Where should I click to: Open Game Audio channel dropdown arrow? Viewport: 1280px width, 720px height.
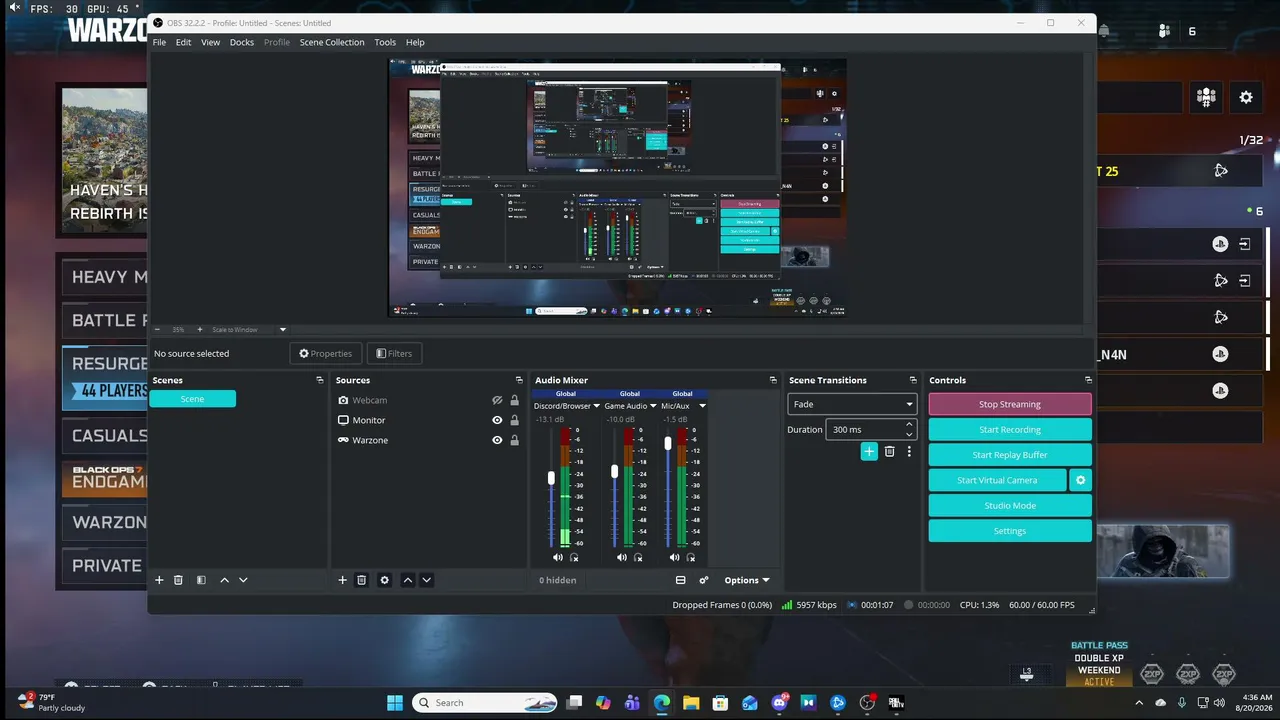pyautogui.click(x=653, y=406)
